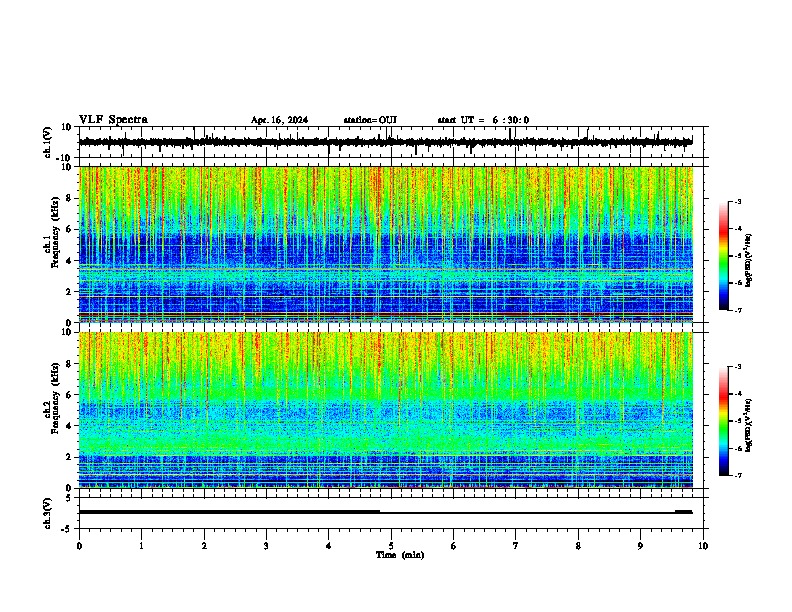Click the "10" tick label at the time axis end
792x612 pixels.
703,546
